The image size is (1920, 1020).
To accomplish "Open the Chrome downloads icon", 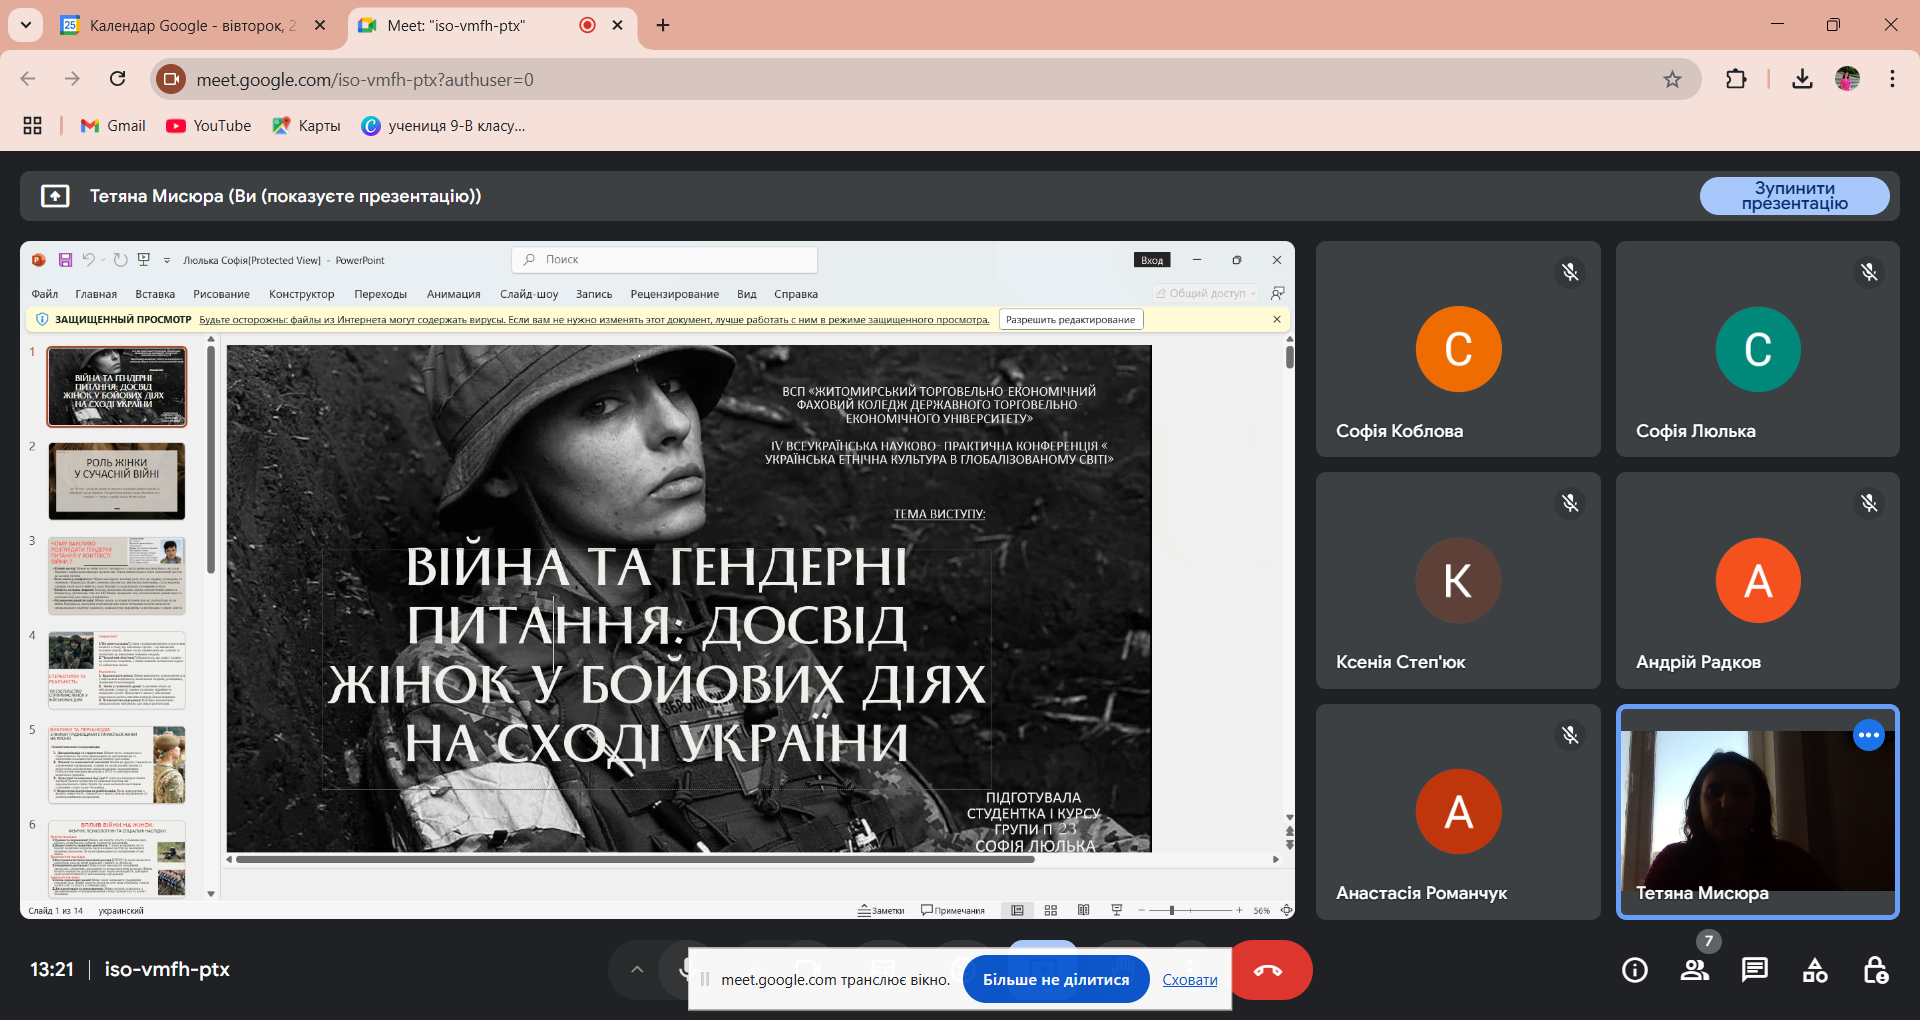I will (x=1802, y=79).
